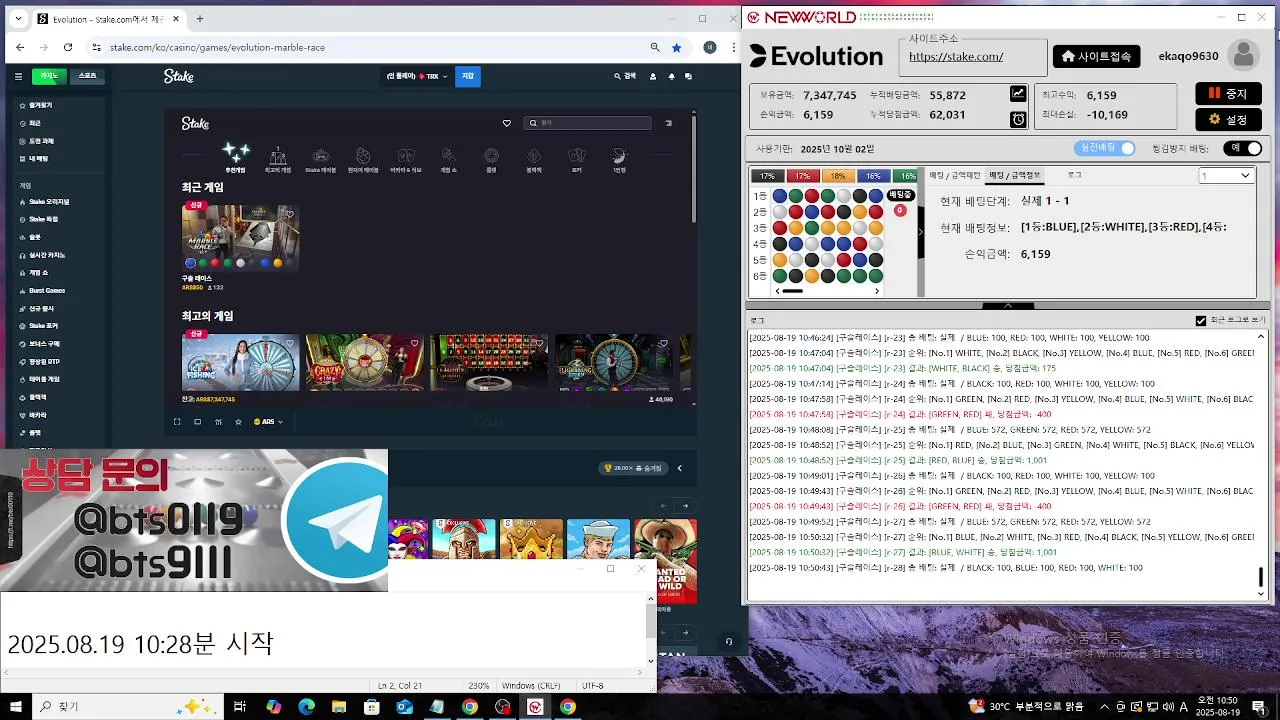Open the settings gear button in NewWorld
Viewport: 1280px width, 720px height.
coord(1228,119)
